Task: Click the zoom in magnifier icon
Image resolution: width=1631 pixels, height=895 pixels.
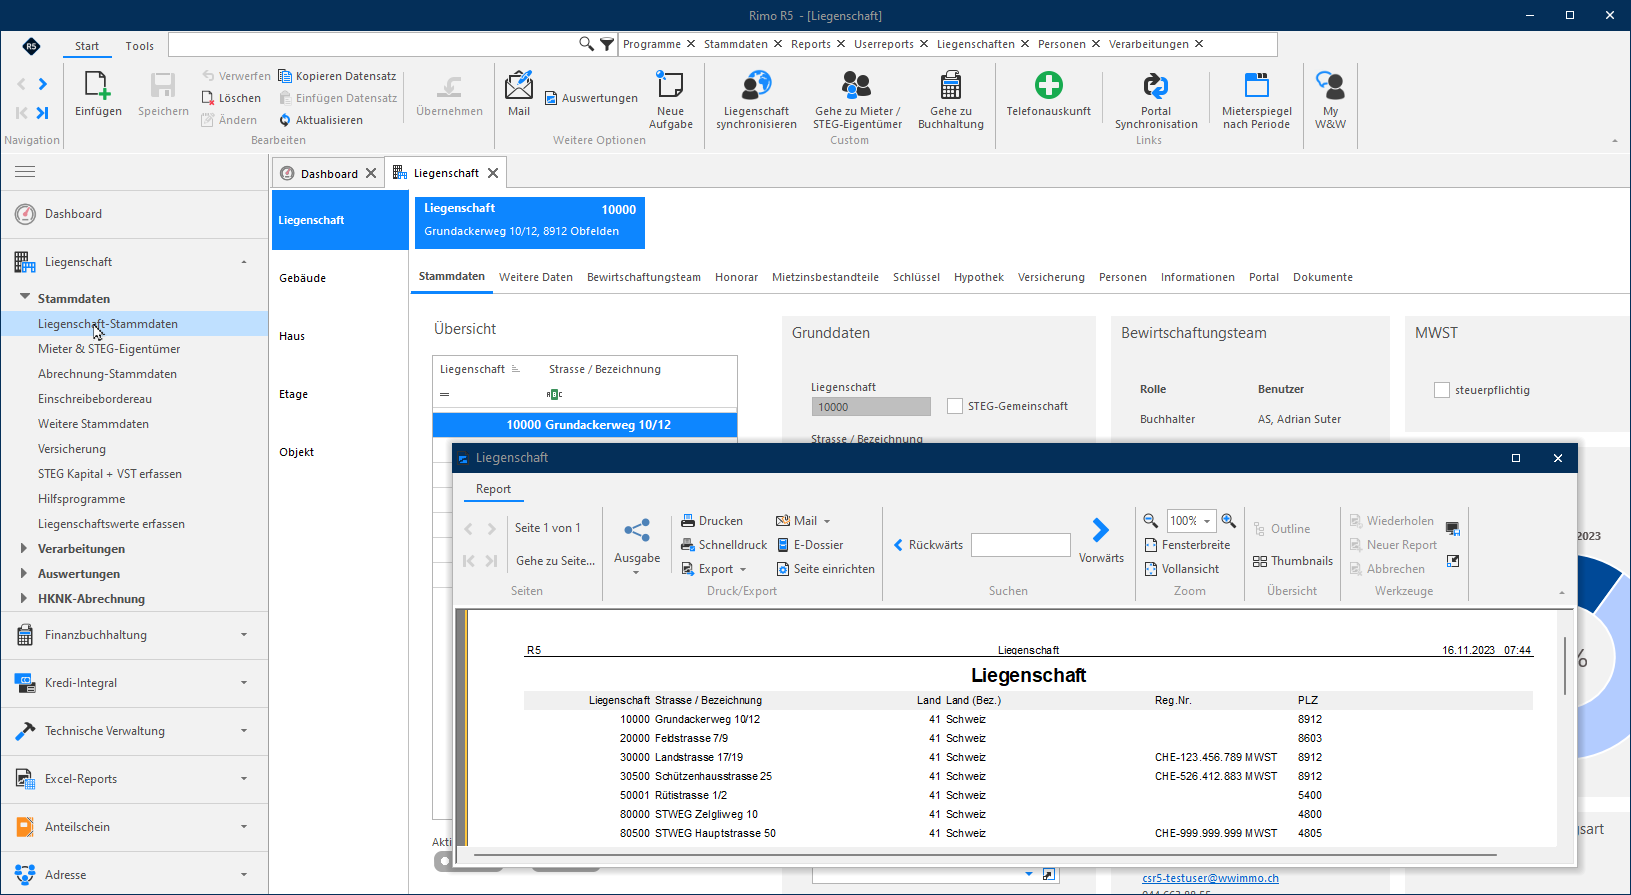Action: click(x=1228, y=521)
